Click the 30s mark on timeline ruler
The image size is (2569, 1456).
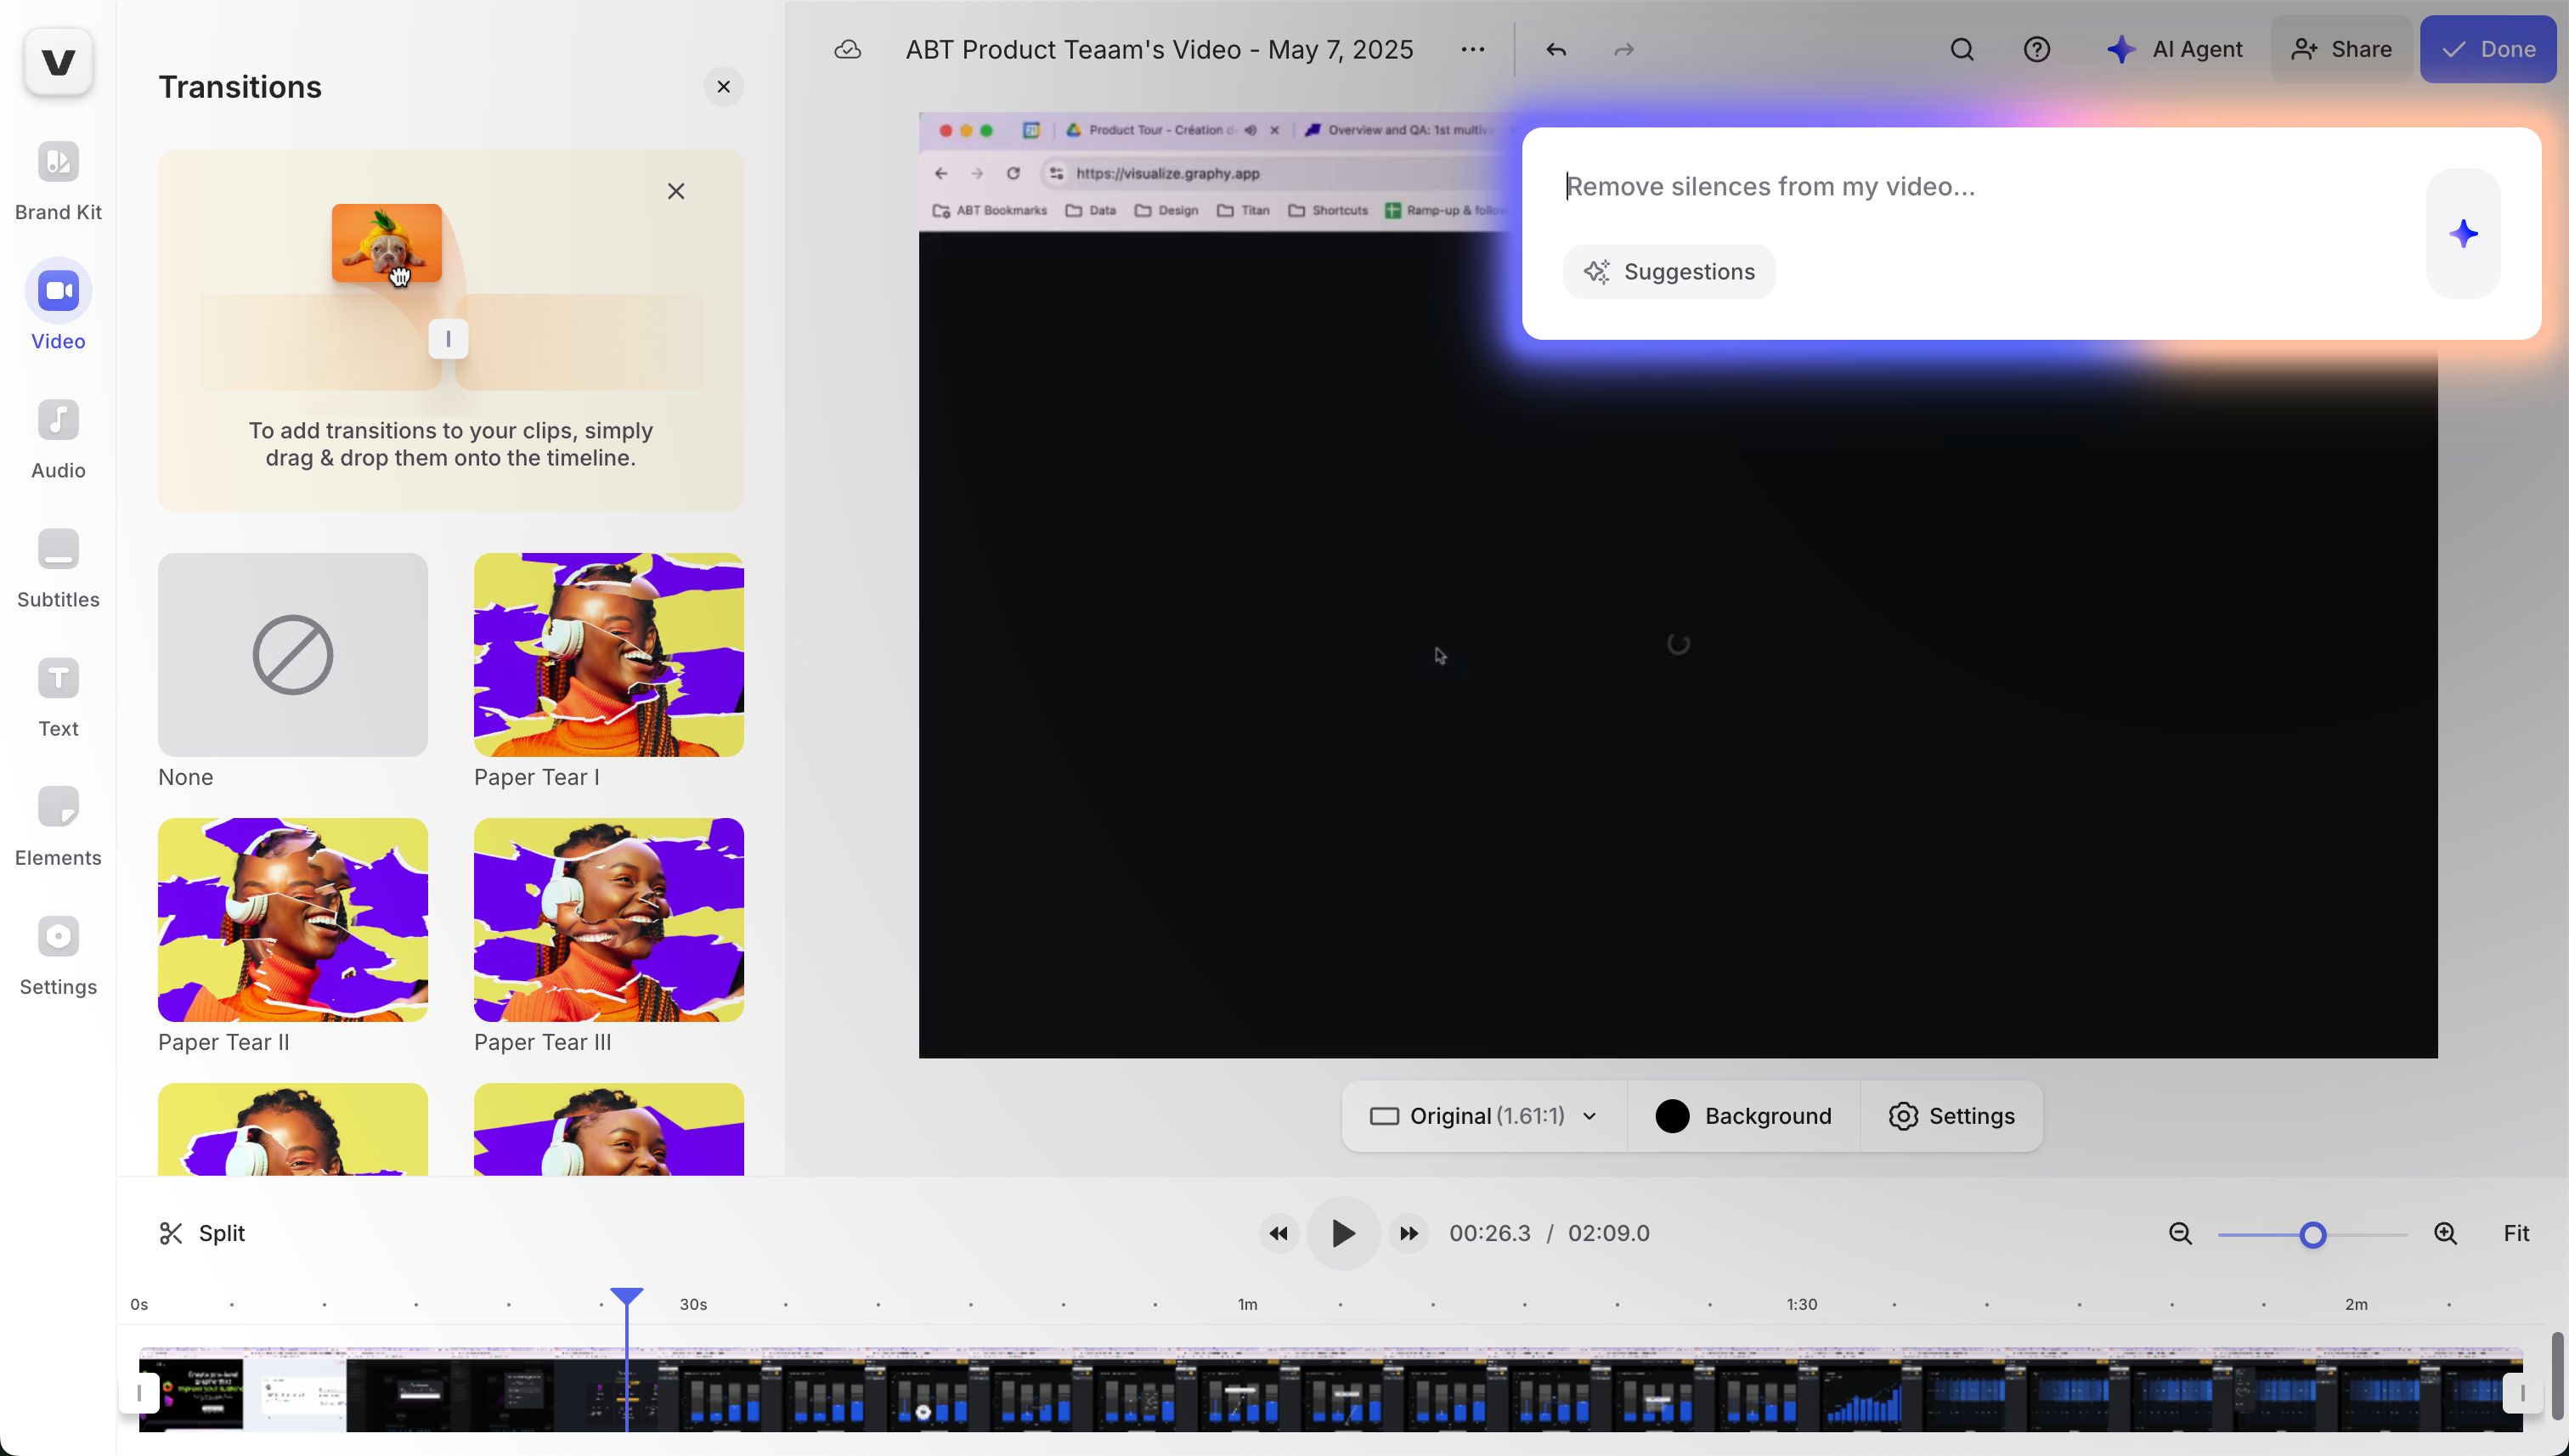[693, 1304]
